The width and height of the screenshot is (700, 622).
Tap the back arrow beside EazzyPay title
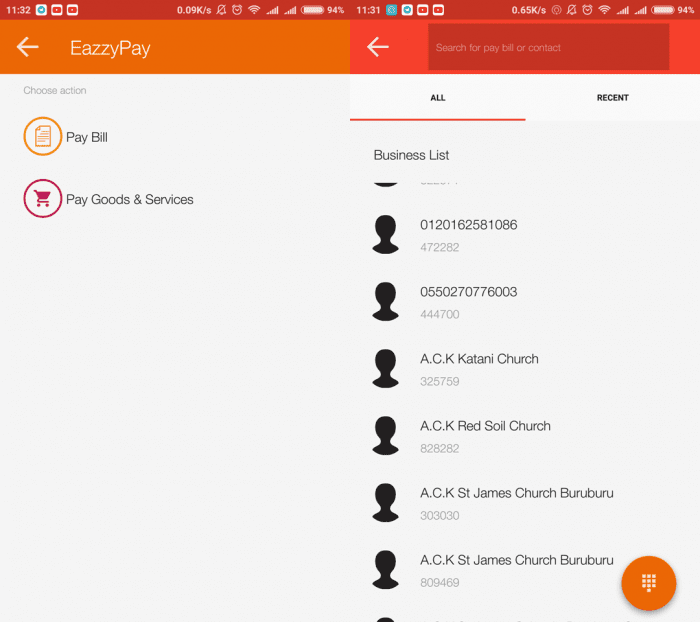tap(28, 47)
